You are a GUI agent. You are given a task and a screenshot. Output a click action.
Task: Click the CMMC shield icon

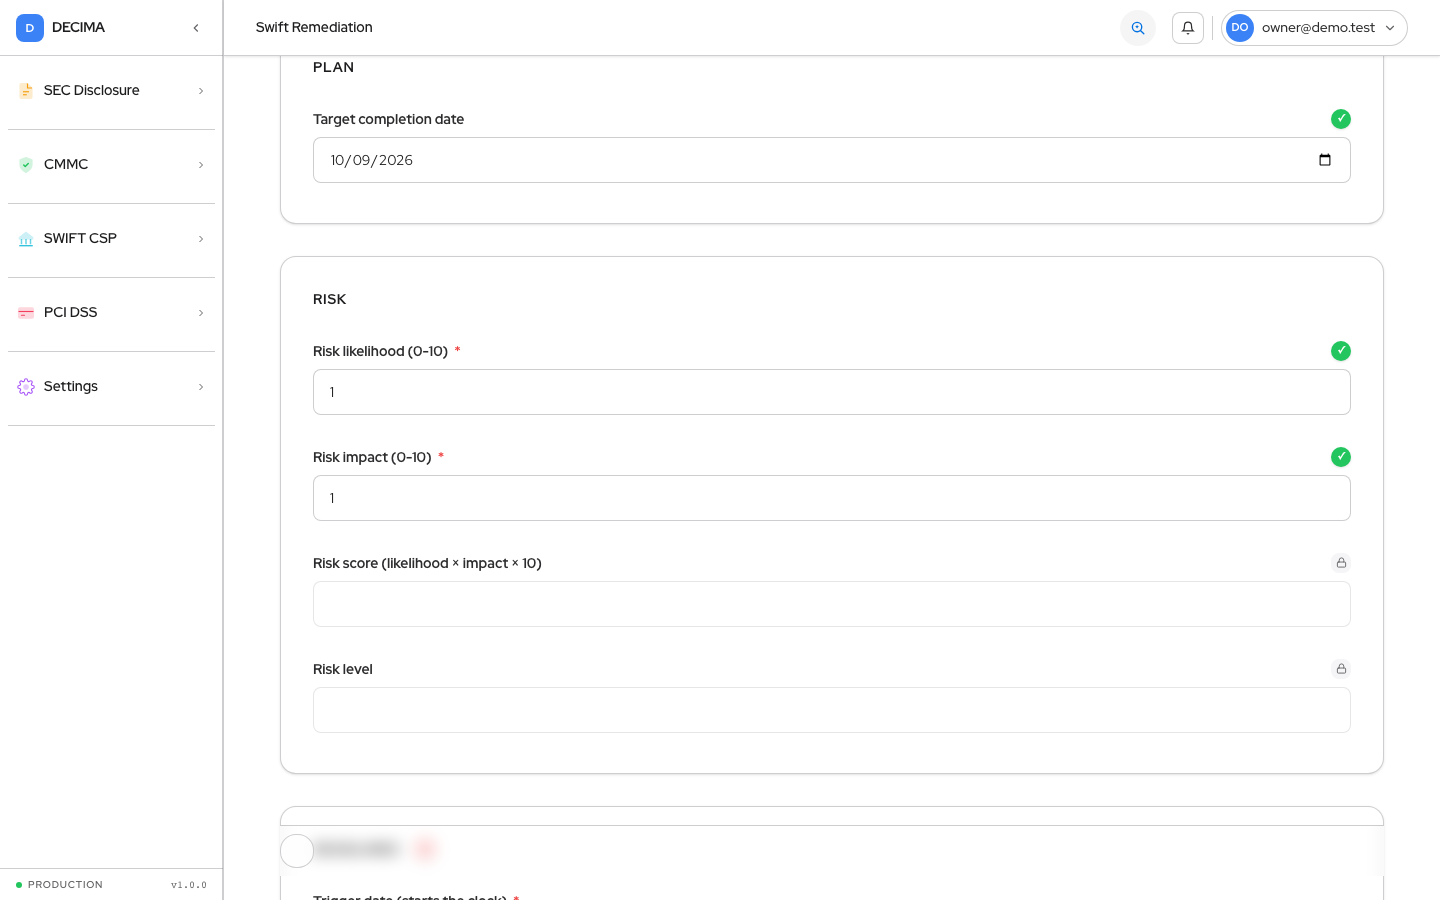[x=26, y=165]
